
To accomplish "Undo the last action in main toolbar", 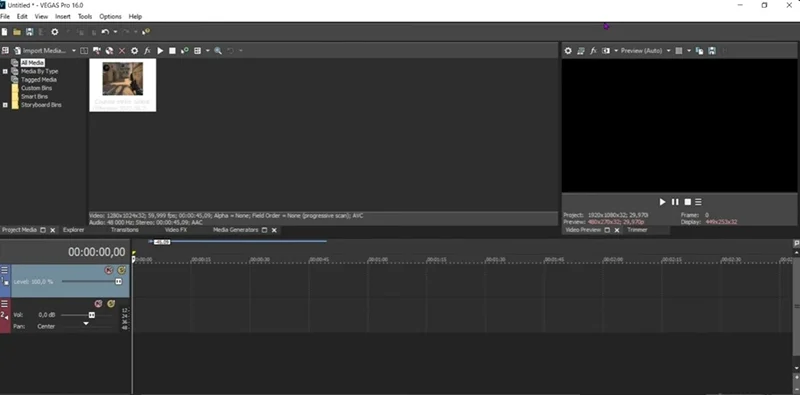I will (x=105, y=32).
